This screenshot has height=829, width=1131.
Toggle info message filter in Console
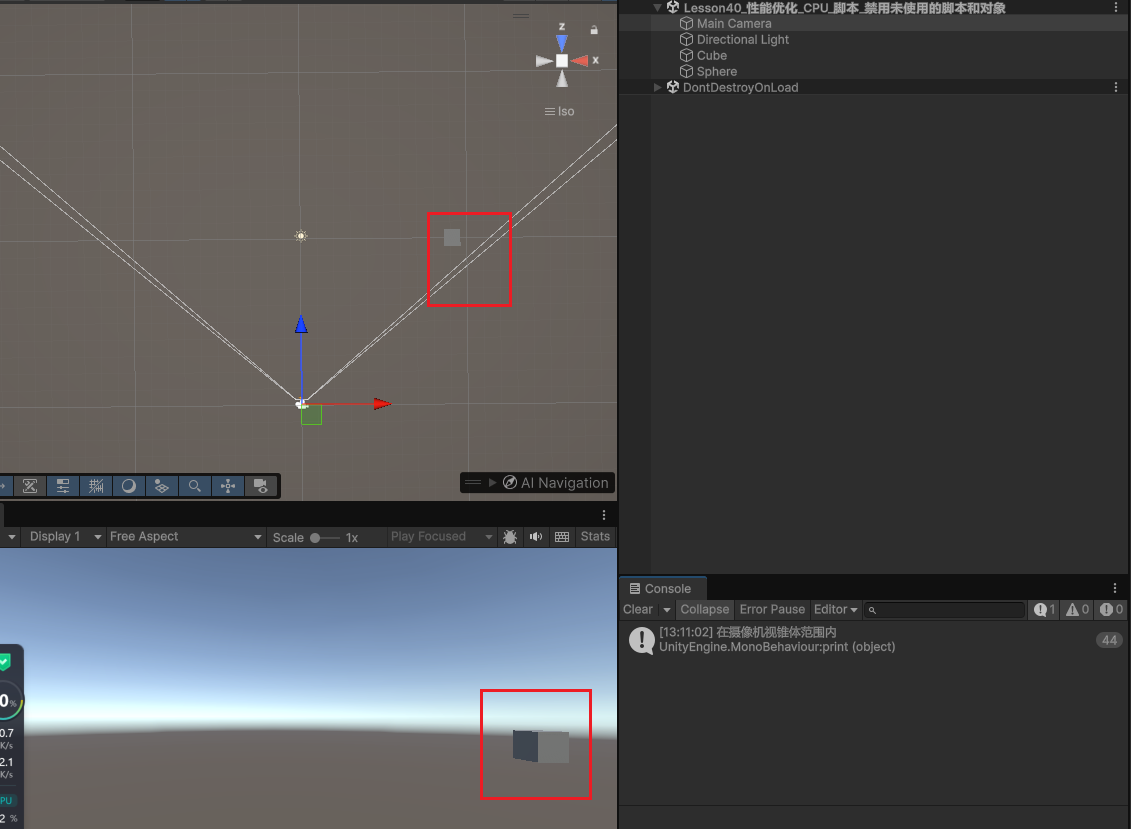coord(1045,609)
